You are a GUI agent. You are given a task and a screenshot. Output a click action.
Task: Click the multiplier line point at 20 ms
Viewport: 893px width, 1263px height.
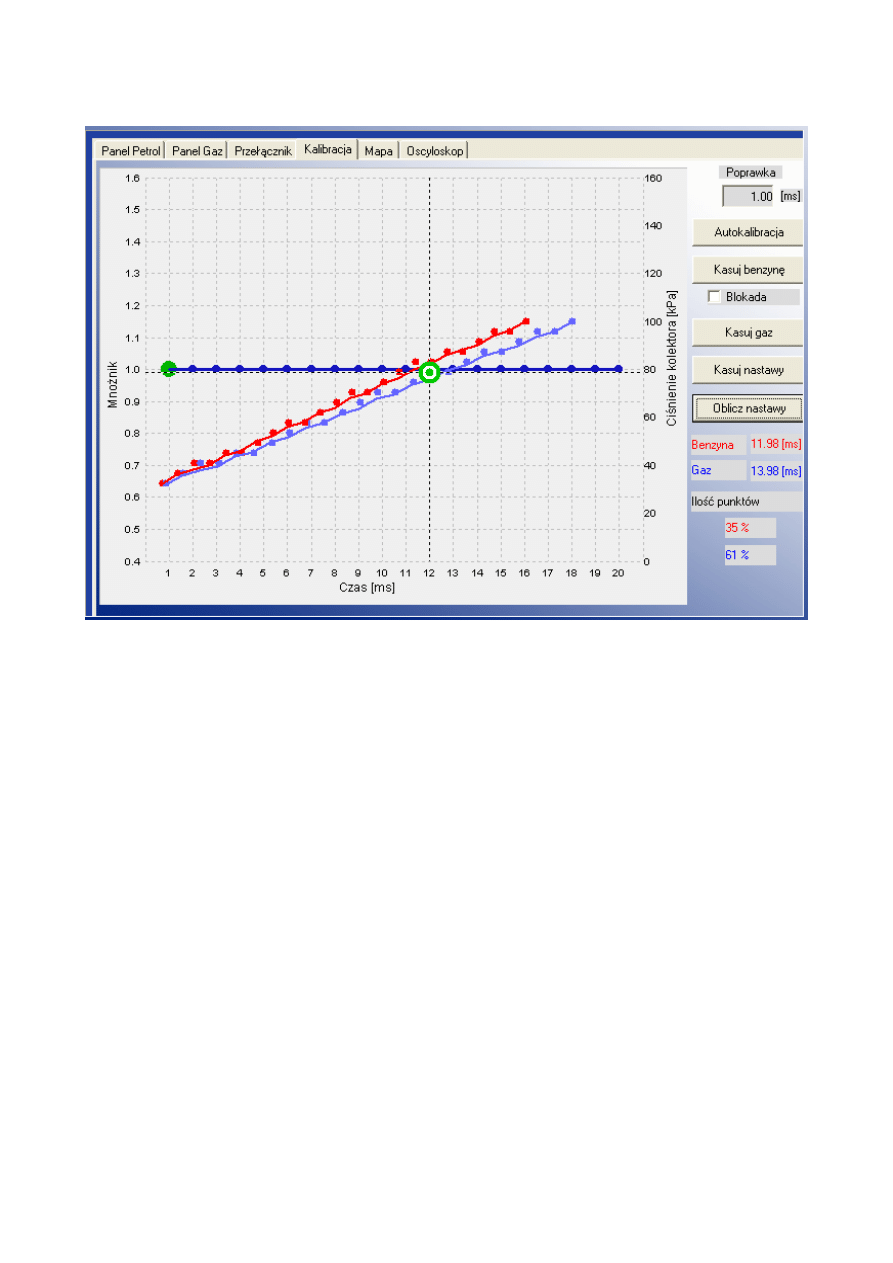(x=618, y=369)
